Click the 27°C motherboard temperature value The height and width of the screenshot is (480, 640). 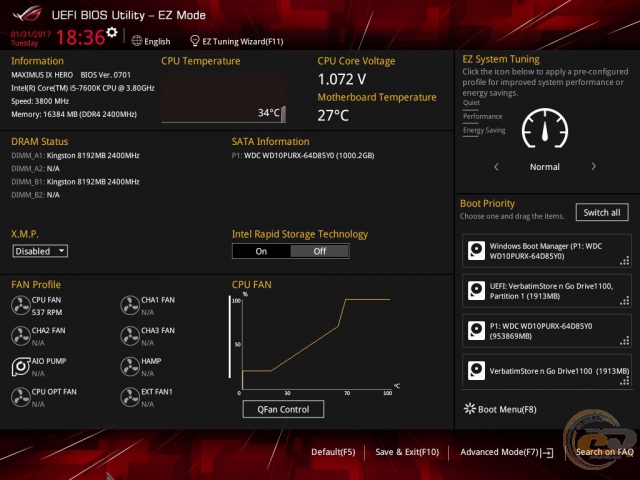pyautogui.click(x=333, y=116)
